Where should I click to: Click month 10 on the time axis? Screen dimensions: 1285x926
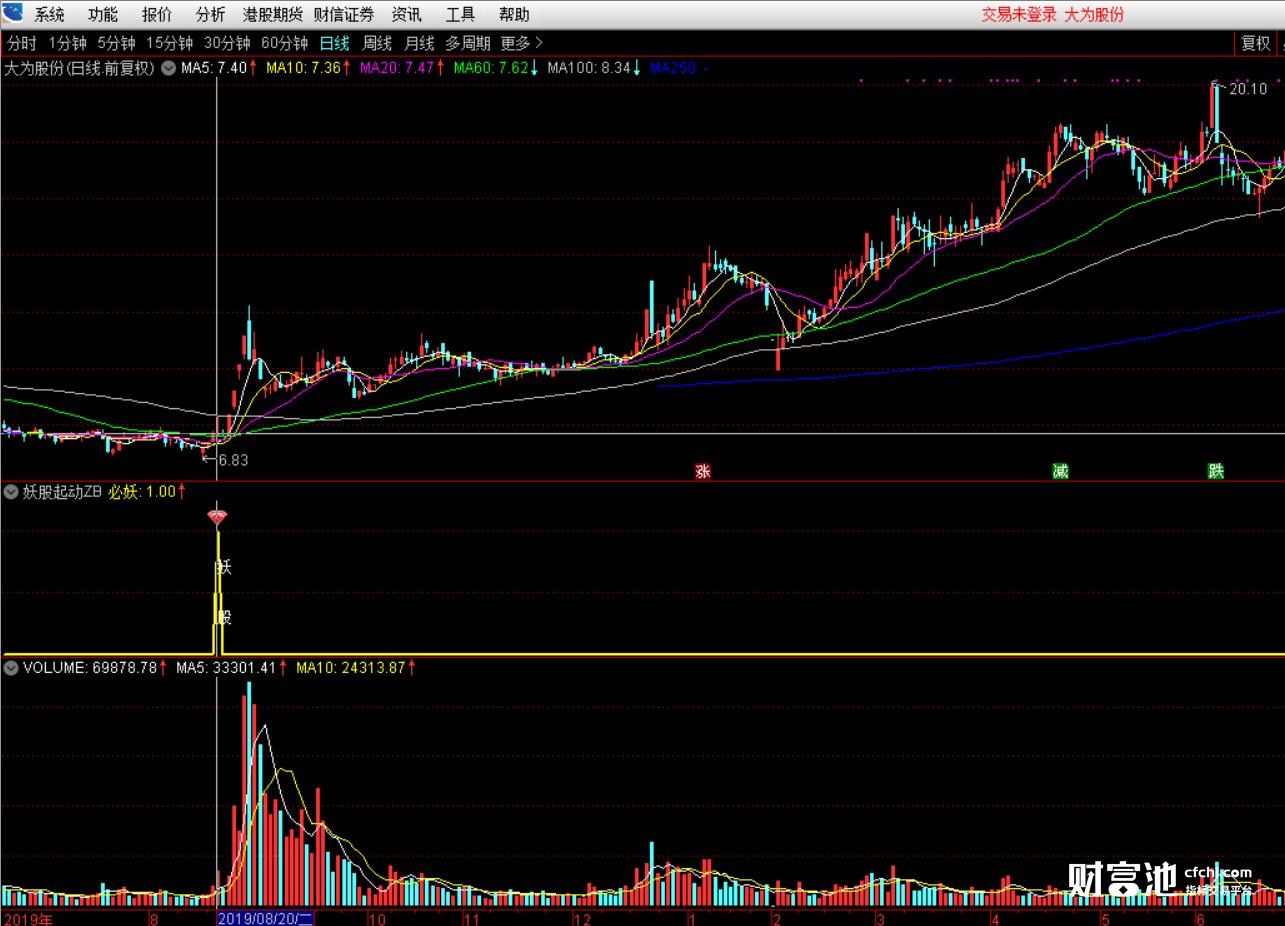click(377, 918)
